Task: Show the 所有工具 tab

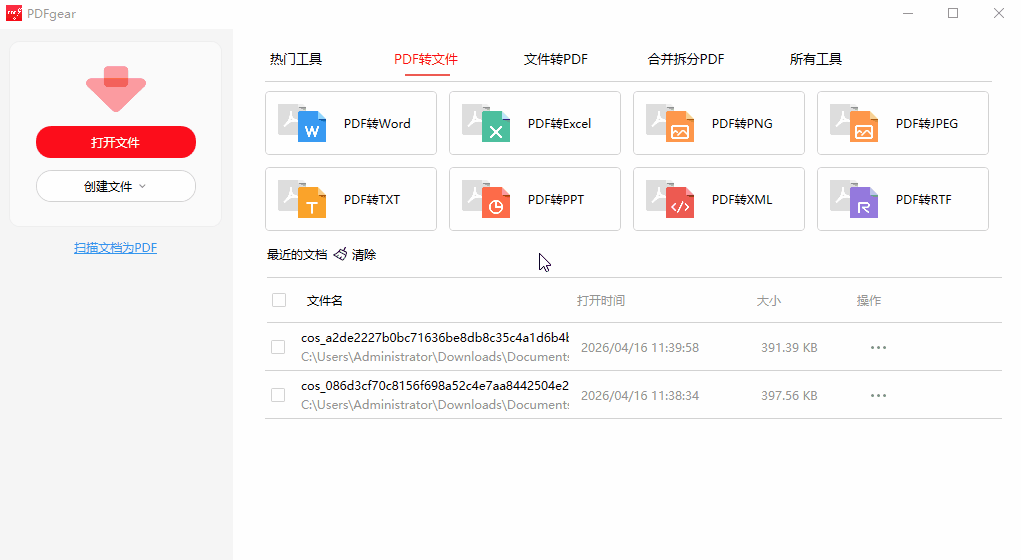Action: click(x=815, y=59)
